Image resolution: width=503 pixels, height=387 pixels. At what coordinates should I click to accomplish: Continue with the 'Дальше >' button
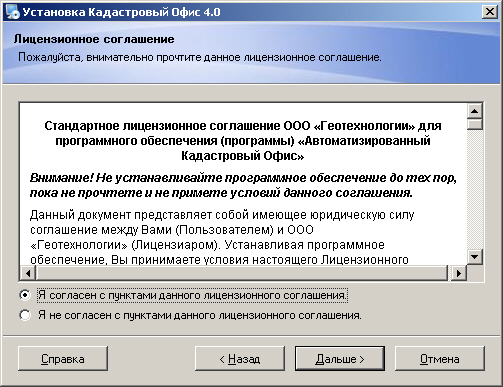pyautogui.click(x=340, y=359)
